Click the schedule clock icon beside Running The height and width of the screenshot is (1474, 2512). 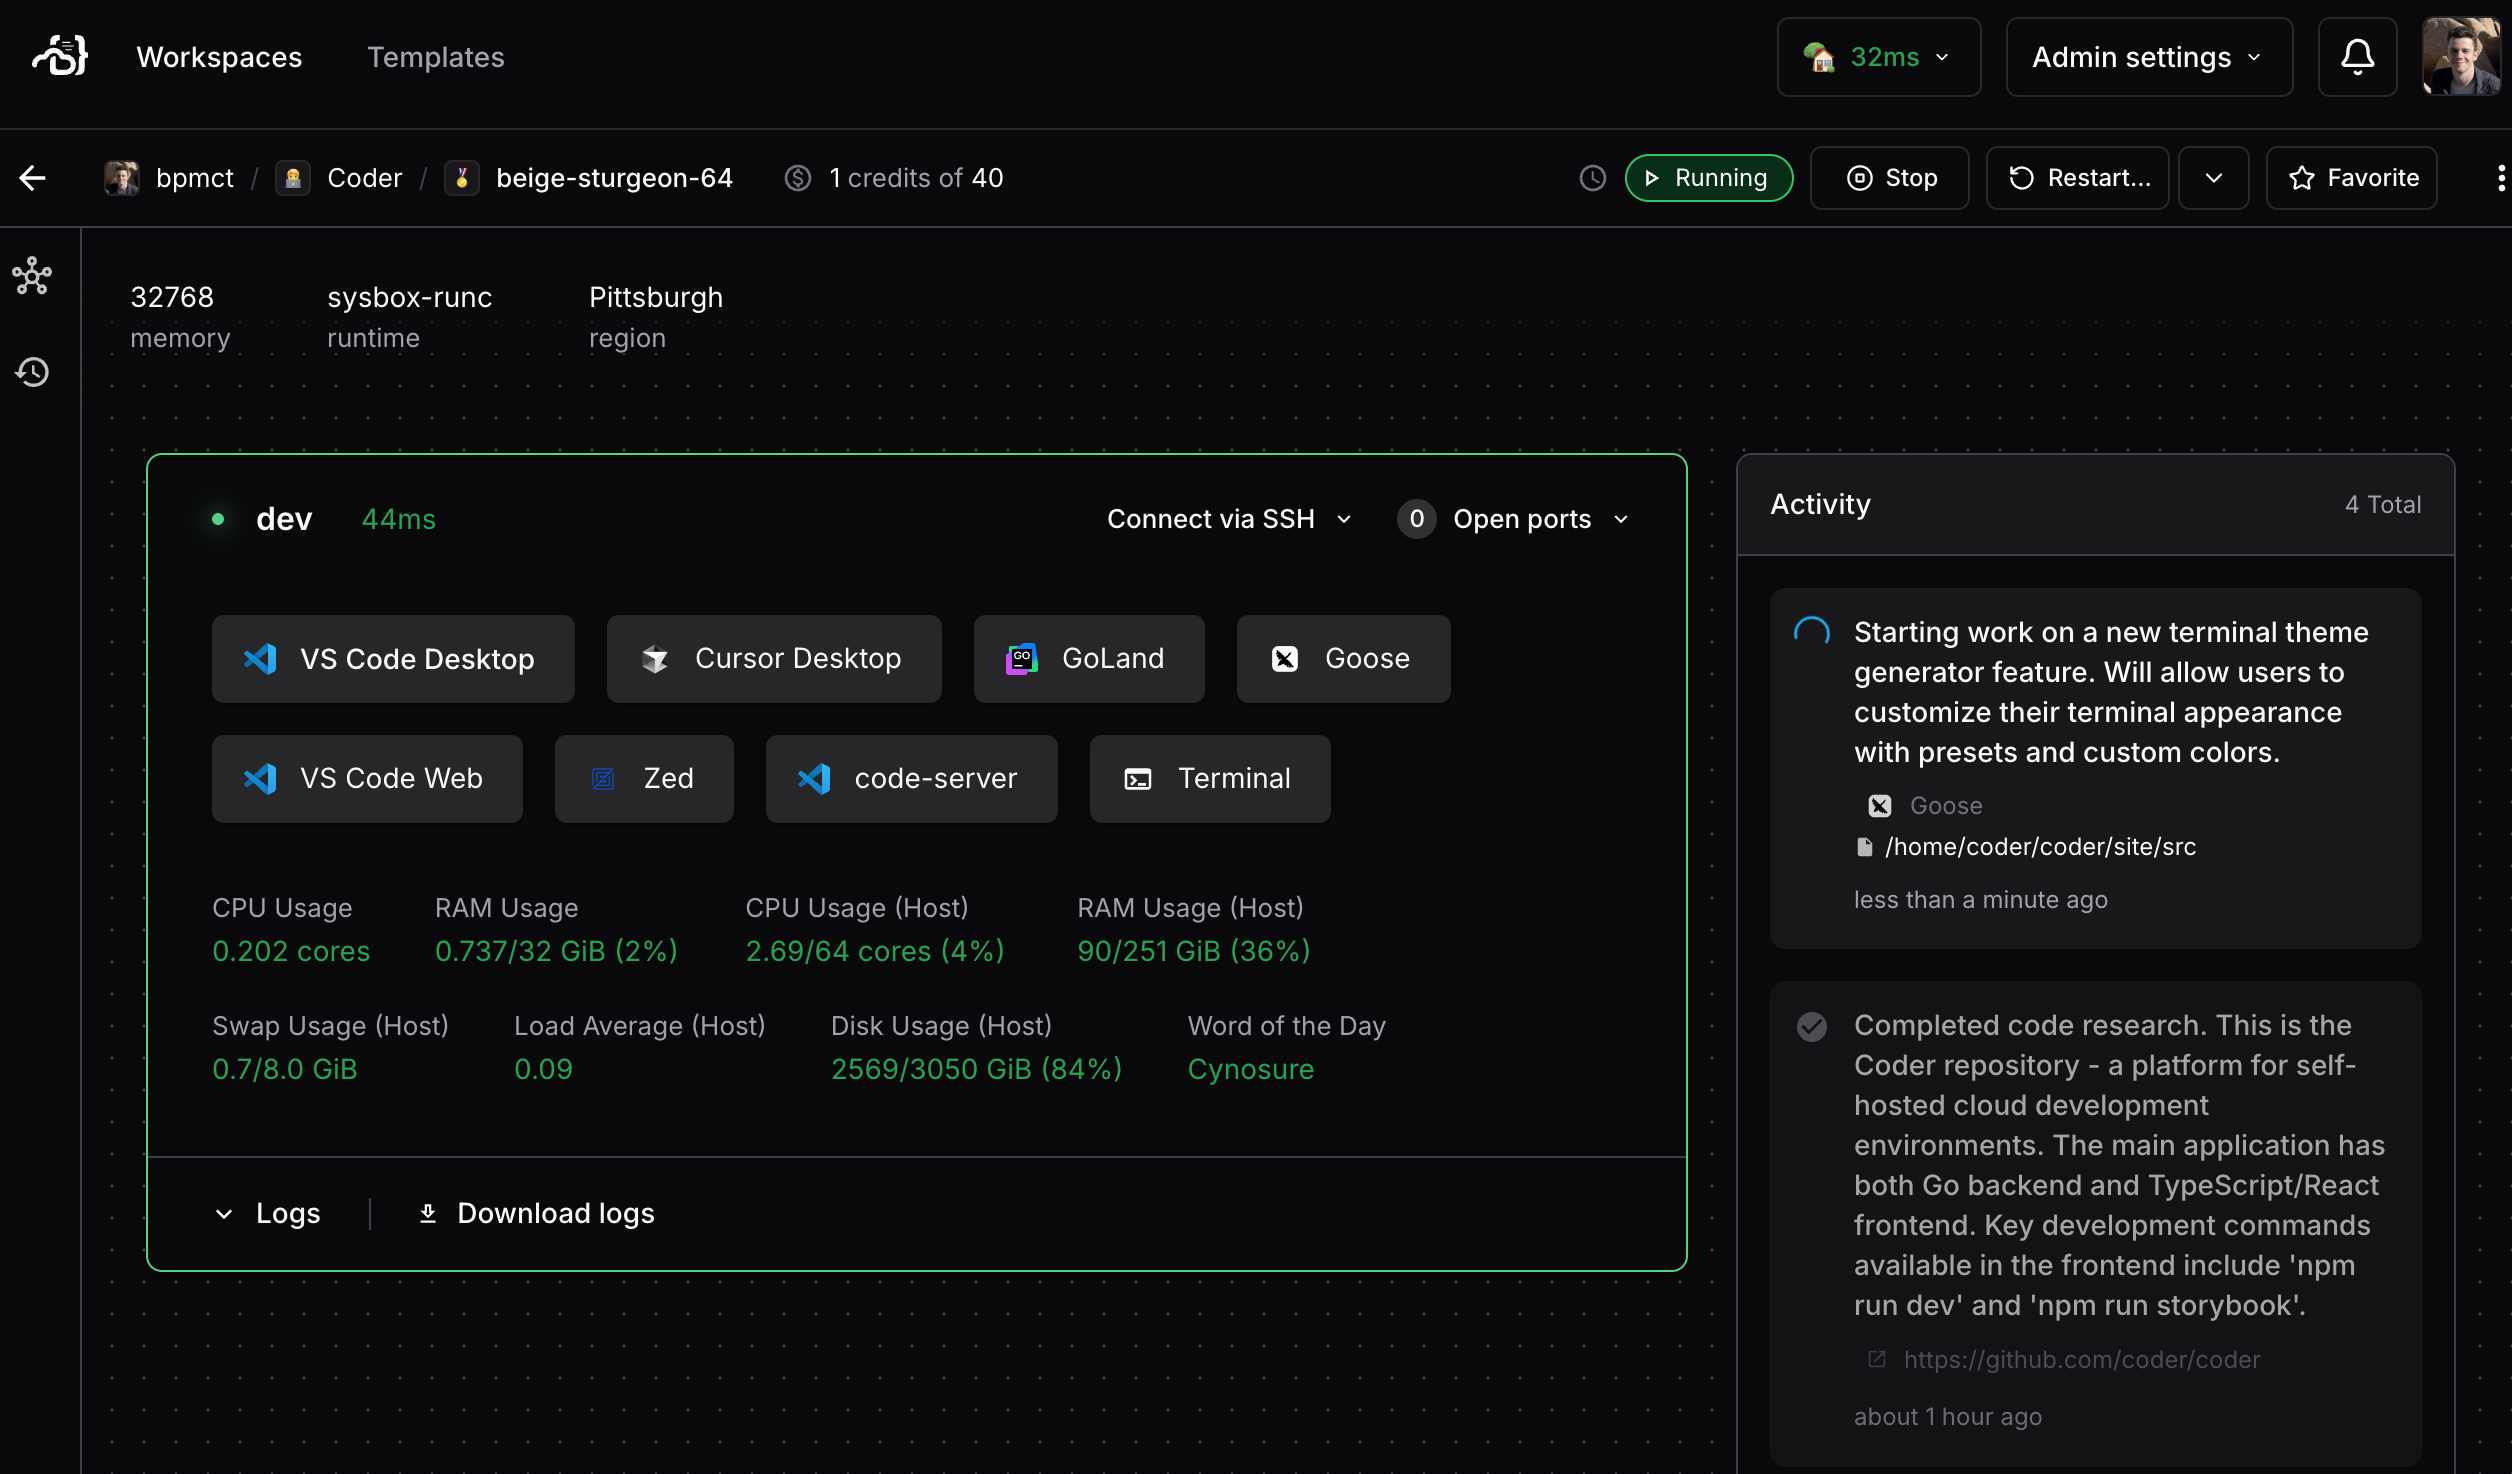(1592, 178)
